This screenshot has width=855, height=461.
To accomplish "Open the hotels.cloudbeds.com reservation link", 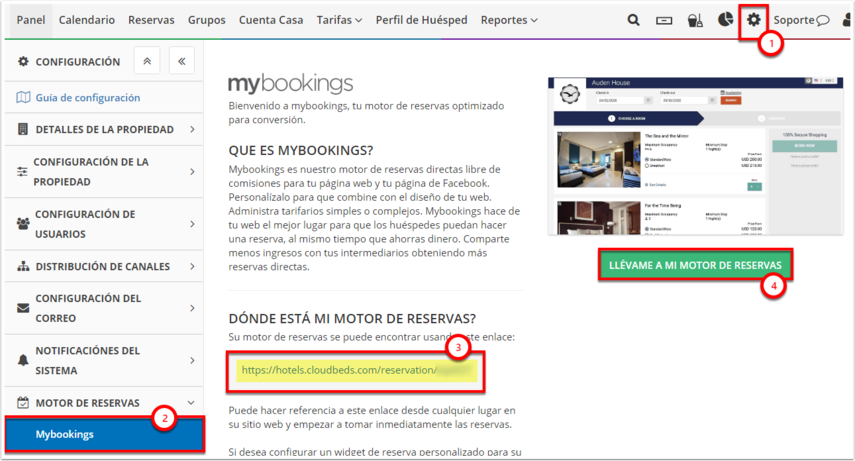I will coord(357,370).
